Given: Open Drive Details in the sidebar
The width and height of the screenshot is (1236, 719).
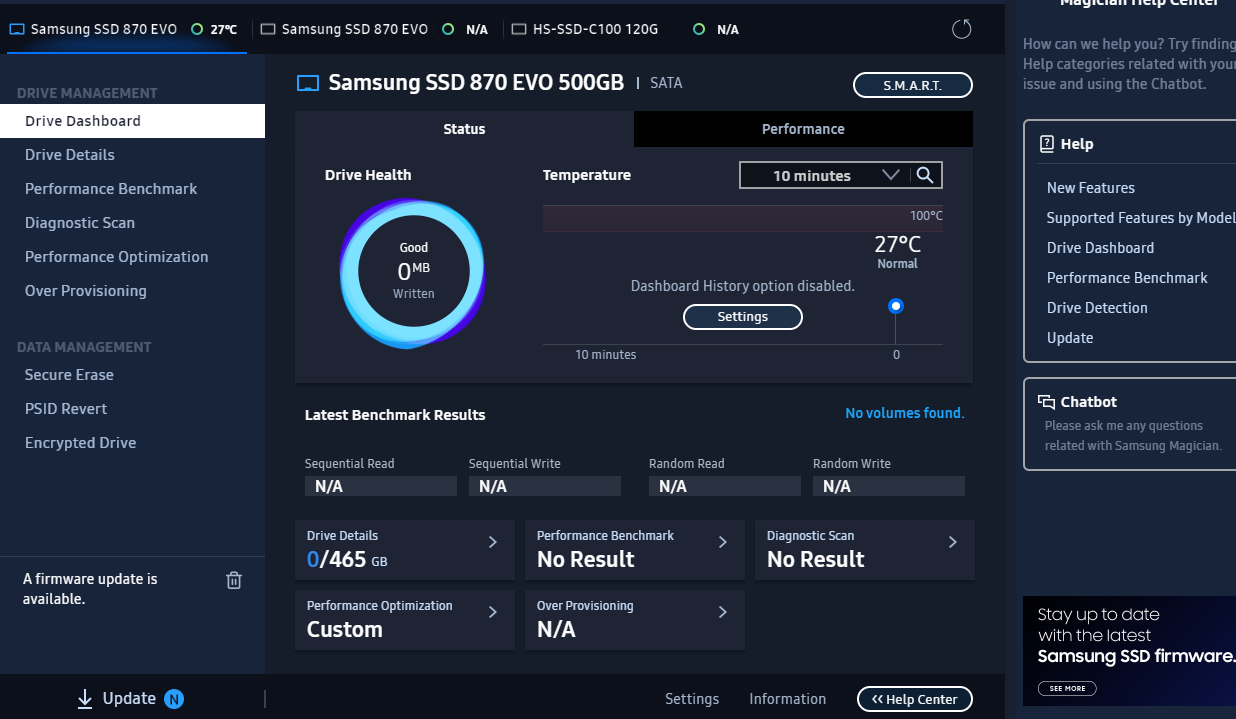Looking at the screenshot, I should pos(132,155).
